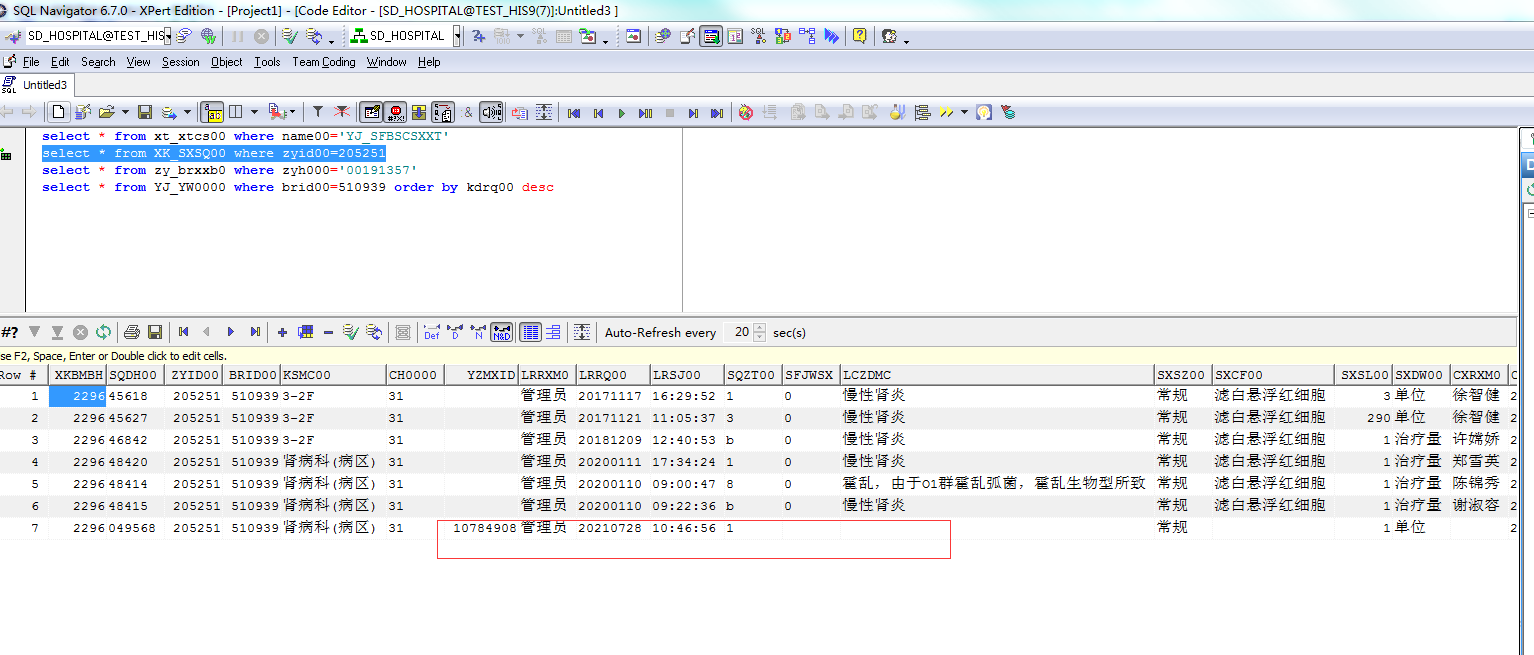1534x655 pixels.
Task: Click the lightbulb advice icon
Action: (984, 113)
